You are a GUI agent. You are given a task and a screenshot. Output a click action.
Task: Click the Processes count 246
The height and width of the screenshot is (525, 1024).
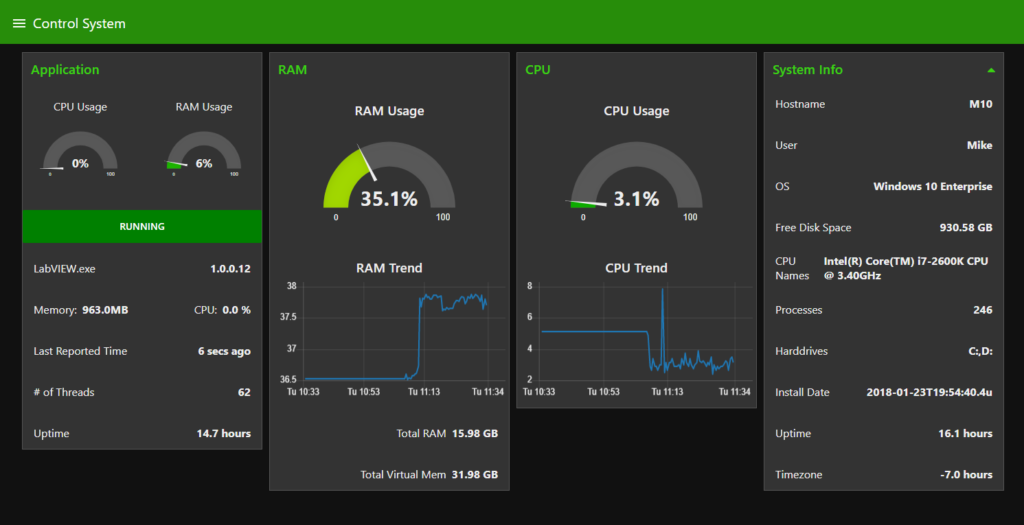[x=983, y=310]
